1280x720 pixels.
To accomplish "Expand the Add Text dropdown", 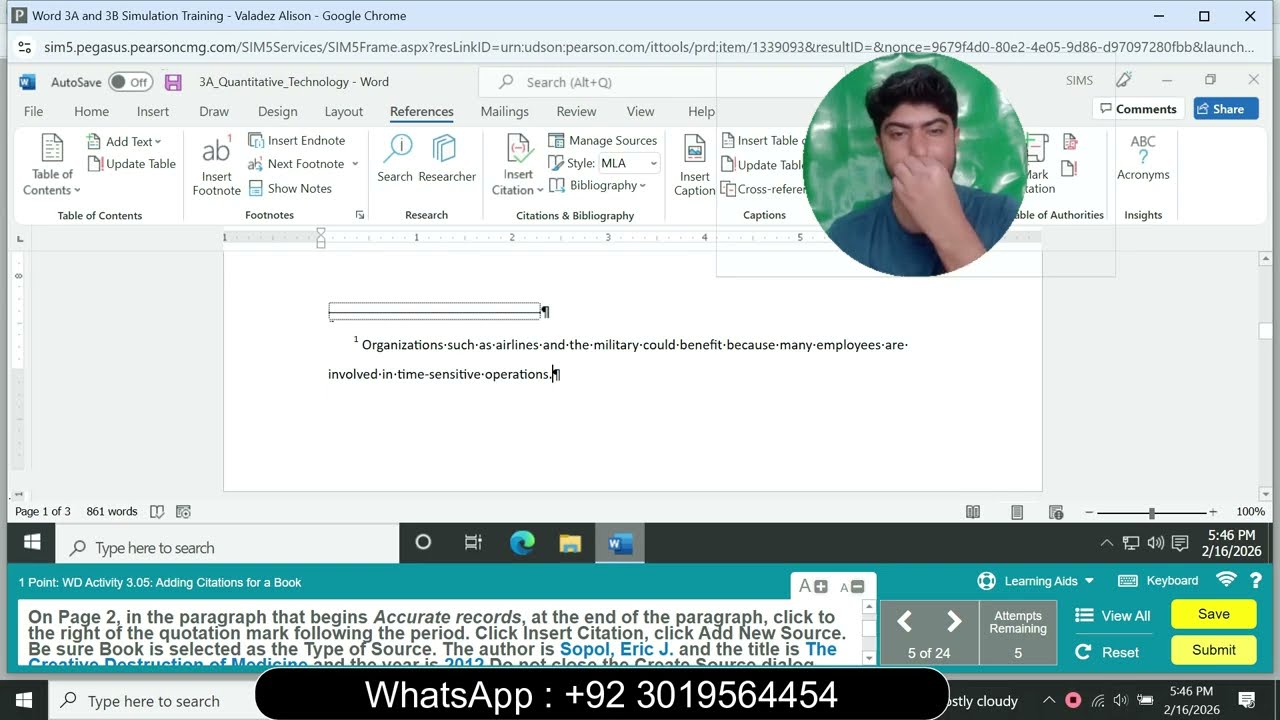I will point(124,141).
